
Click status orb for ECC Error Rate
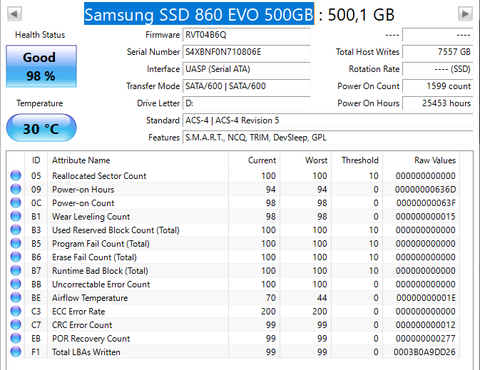point(16,311)
